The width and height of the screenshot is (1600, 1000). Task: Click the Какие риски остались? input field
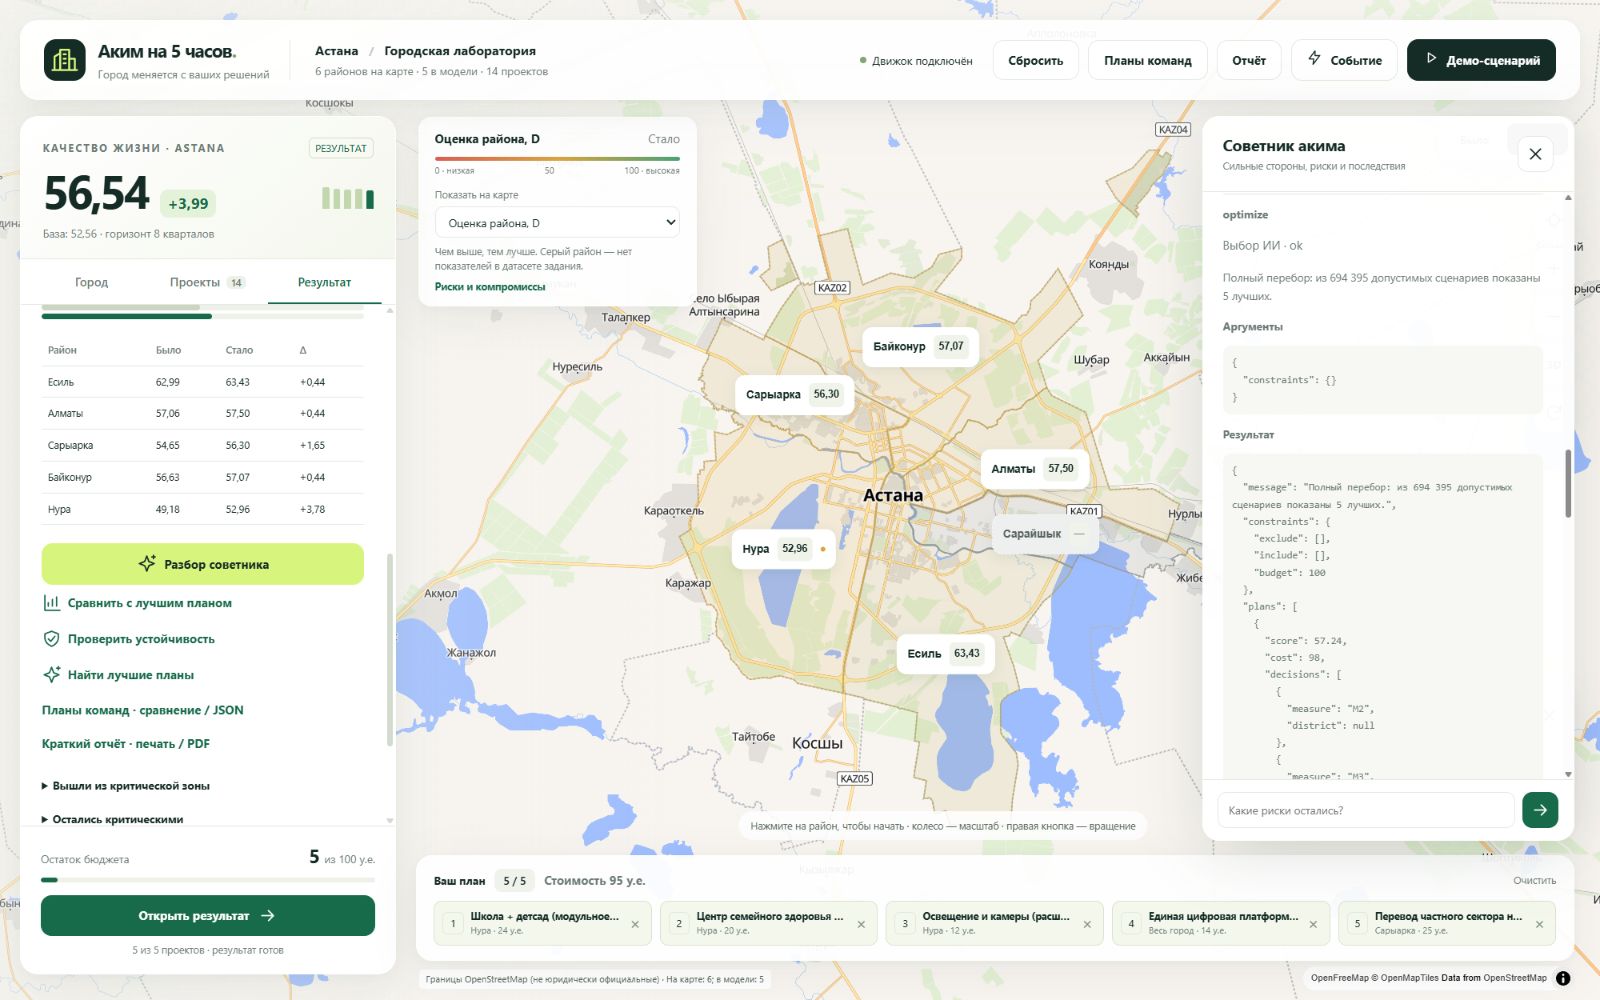coord(1366,810)
